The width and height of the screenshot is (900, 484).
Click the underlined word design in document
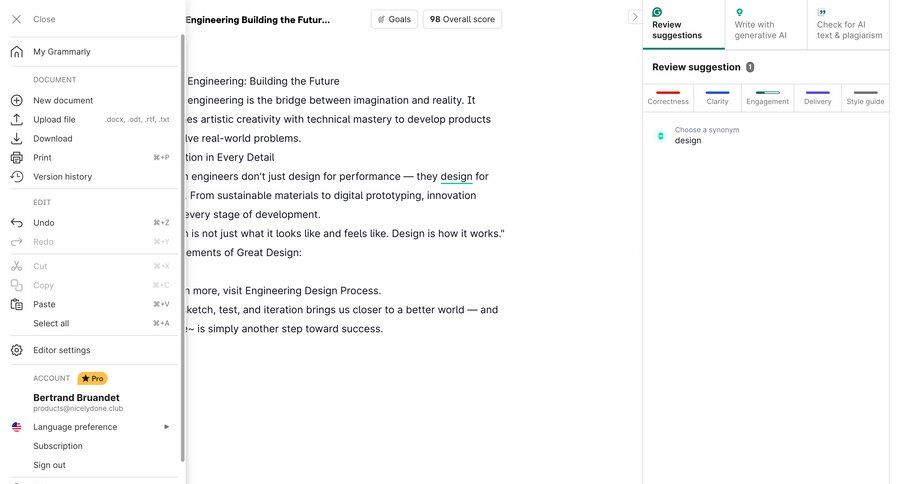456,176
